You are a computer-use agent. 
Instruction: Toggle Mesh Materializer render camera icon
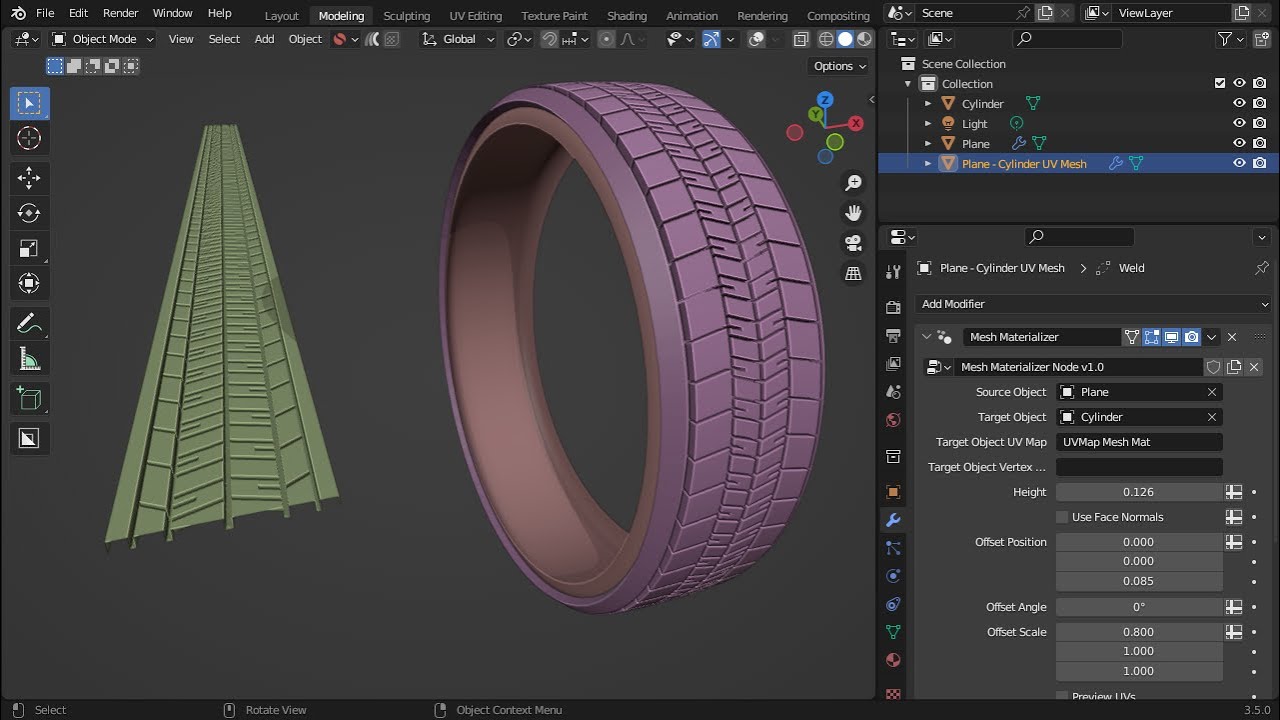click(1191, 337)
